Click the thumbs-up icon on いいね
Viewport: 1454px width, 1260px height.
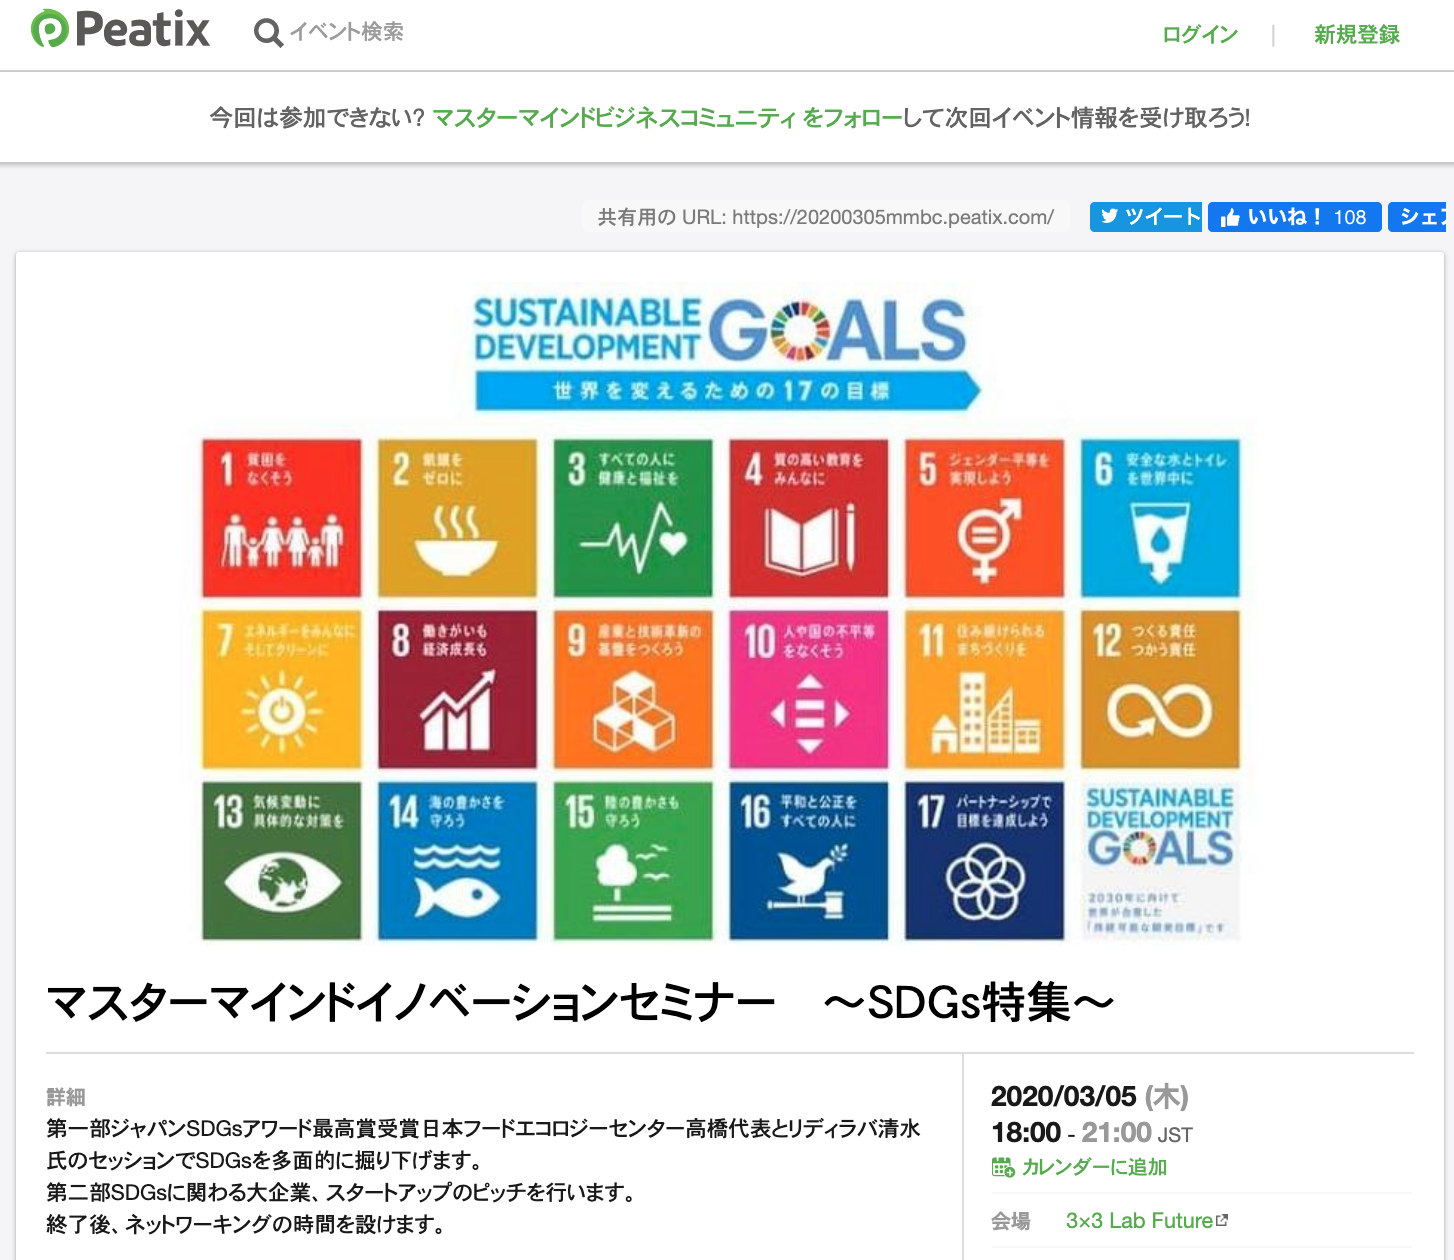(1230, 217)
